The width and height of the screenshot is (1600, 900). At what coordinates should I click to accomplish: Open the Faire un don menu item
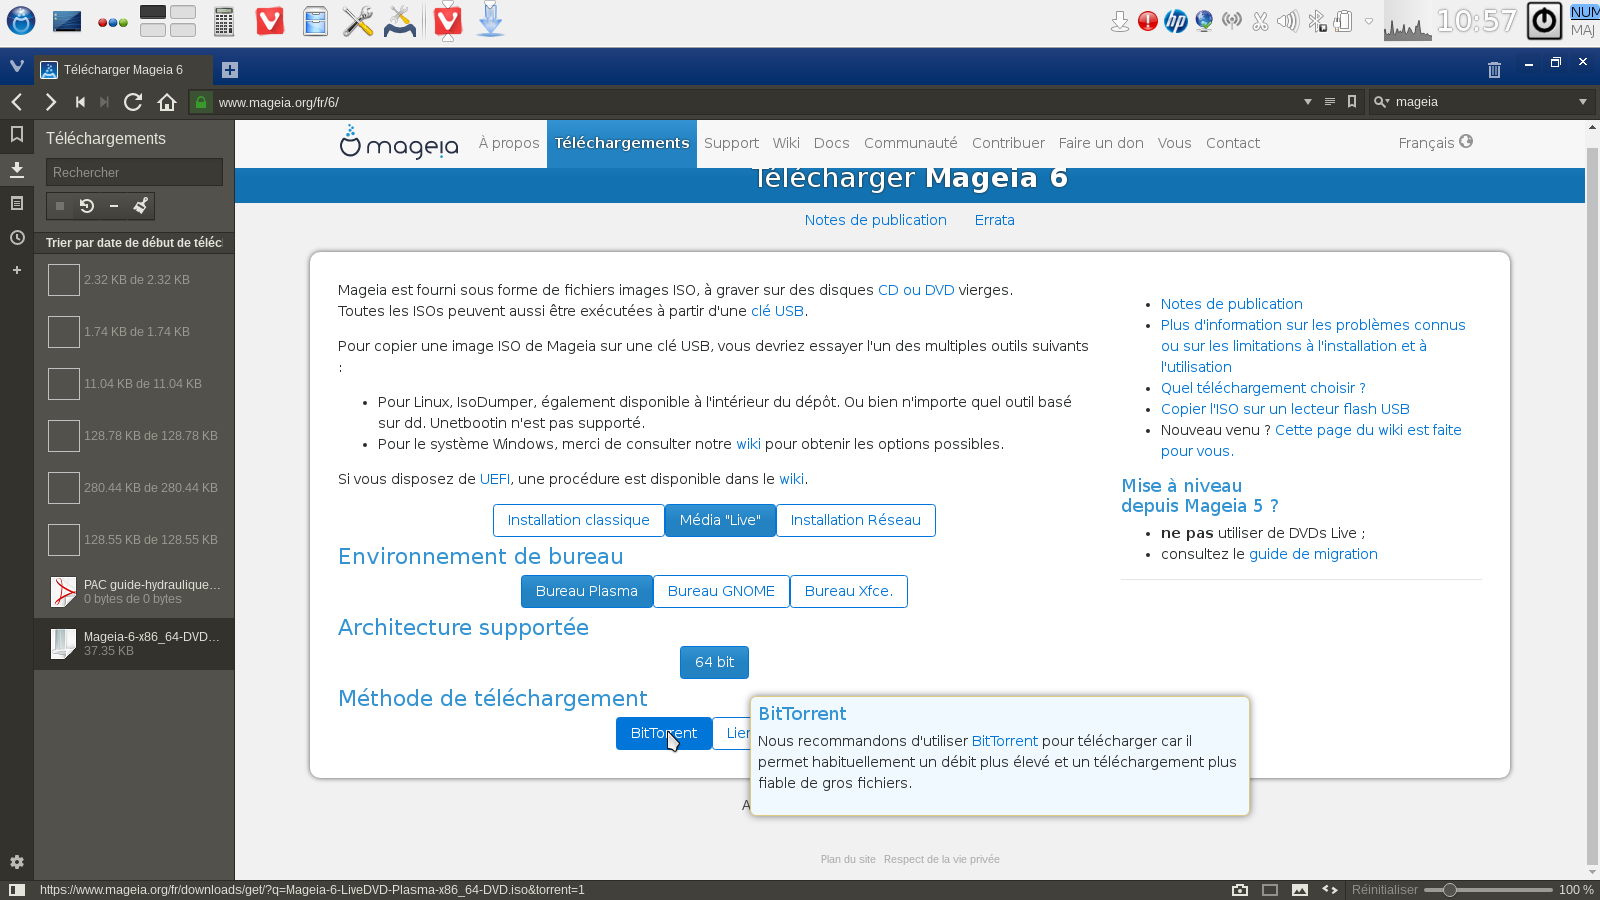click(1101, 143)
